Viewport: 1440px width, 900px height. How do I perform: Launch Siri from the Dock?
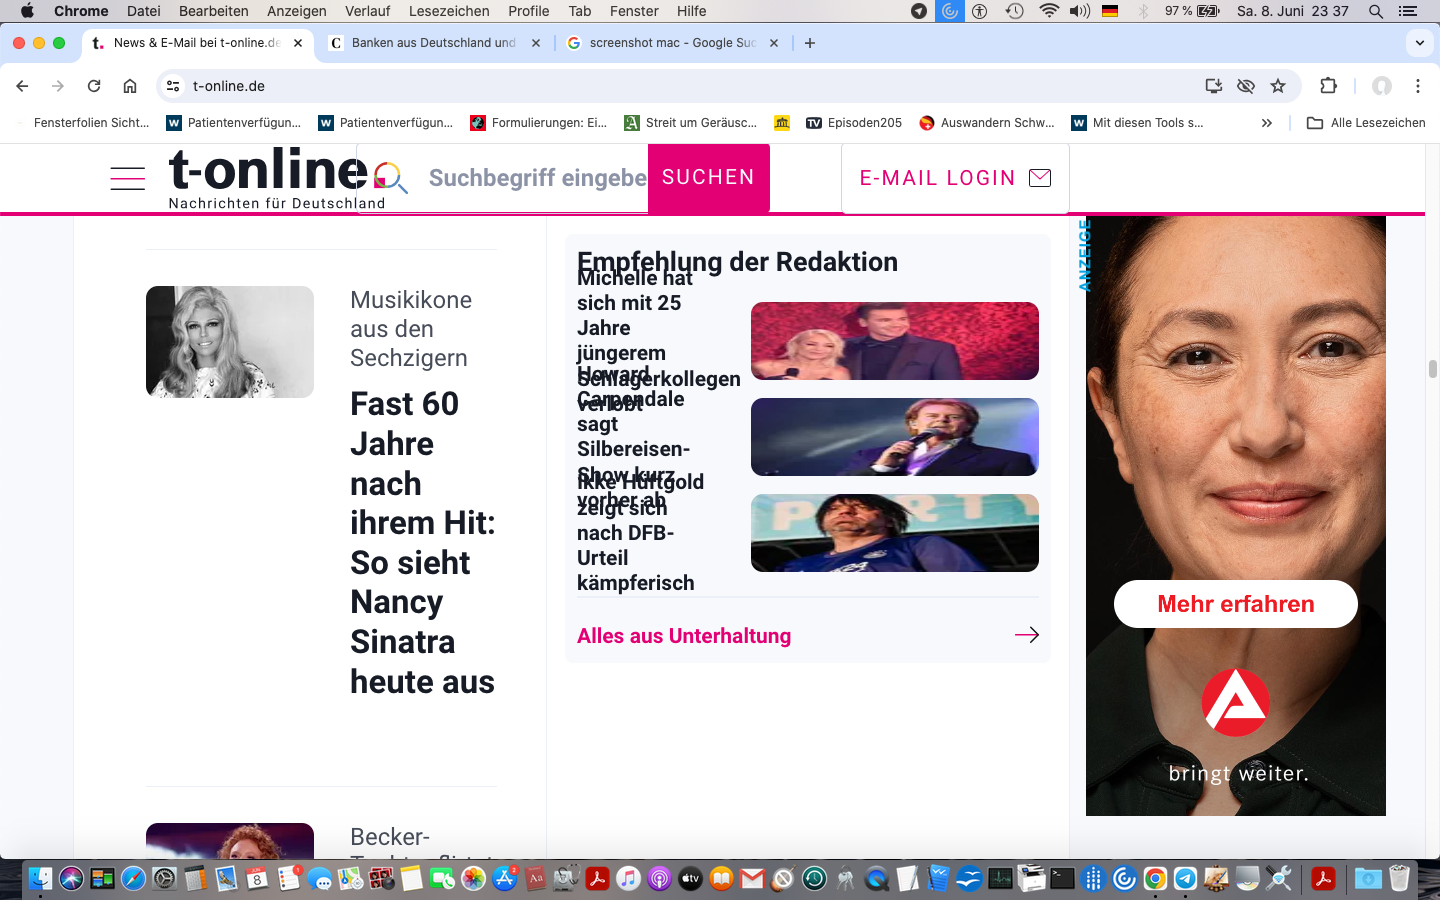tap(71, 879)
